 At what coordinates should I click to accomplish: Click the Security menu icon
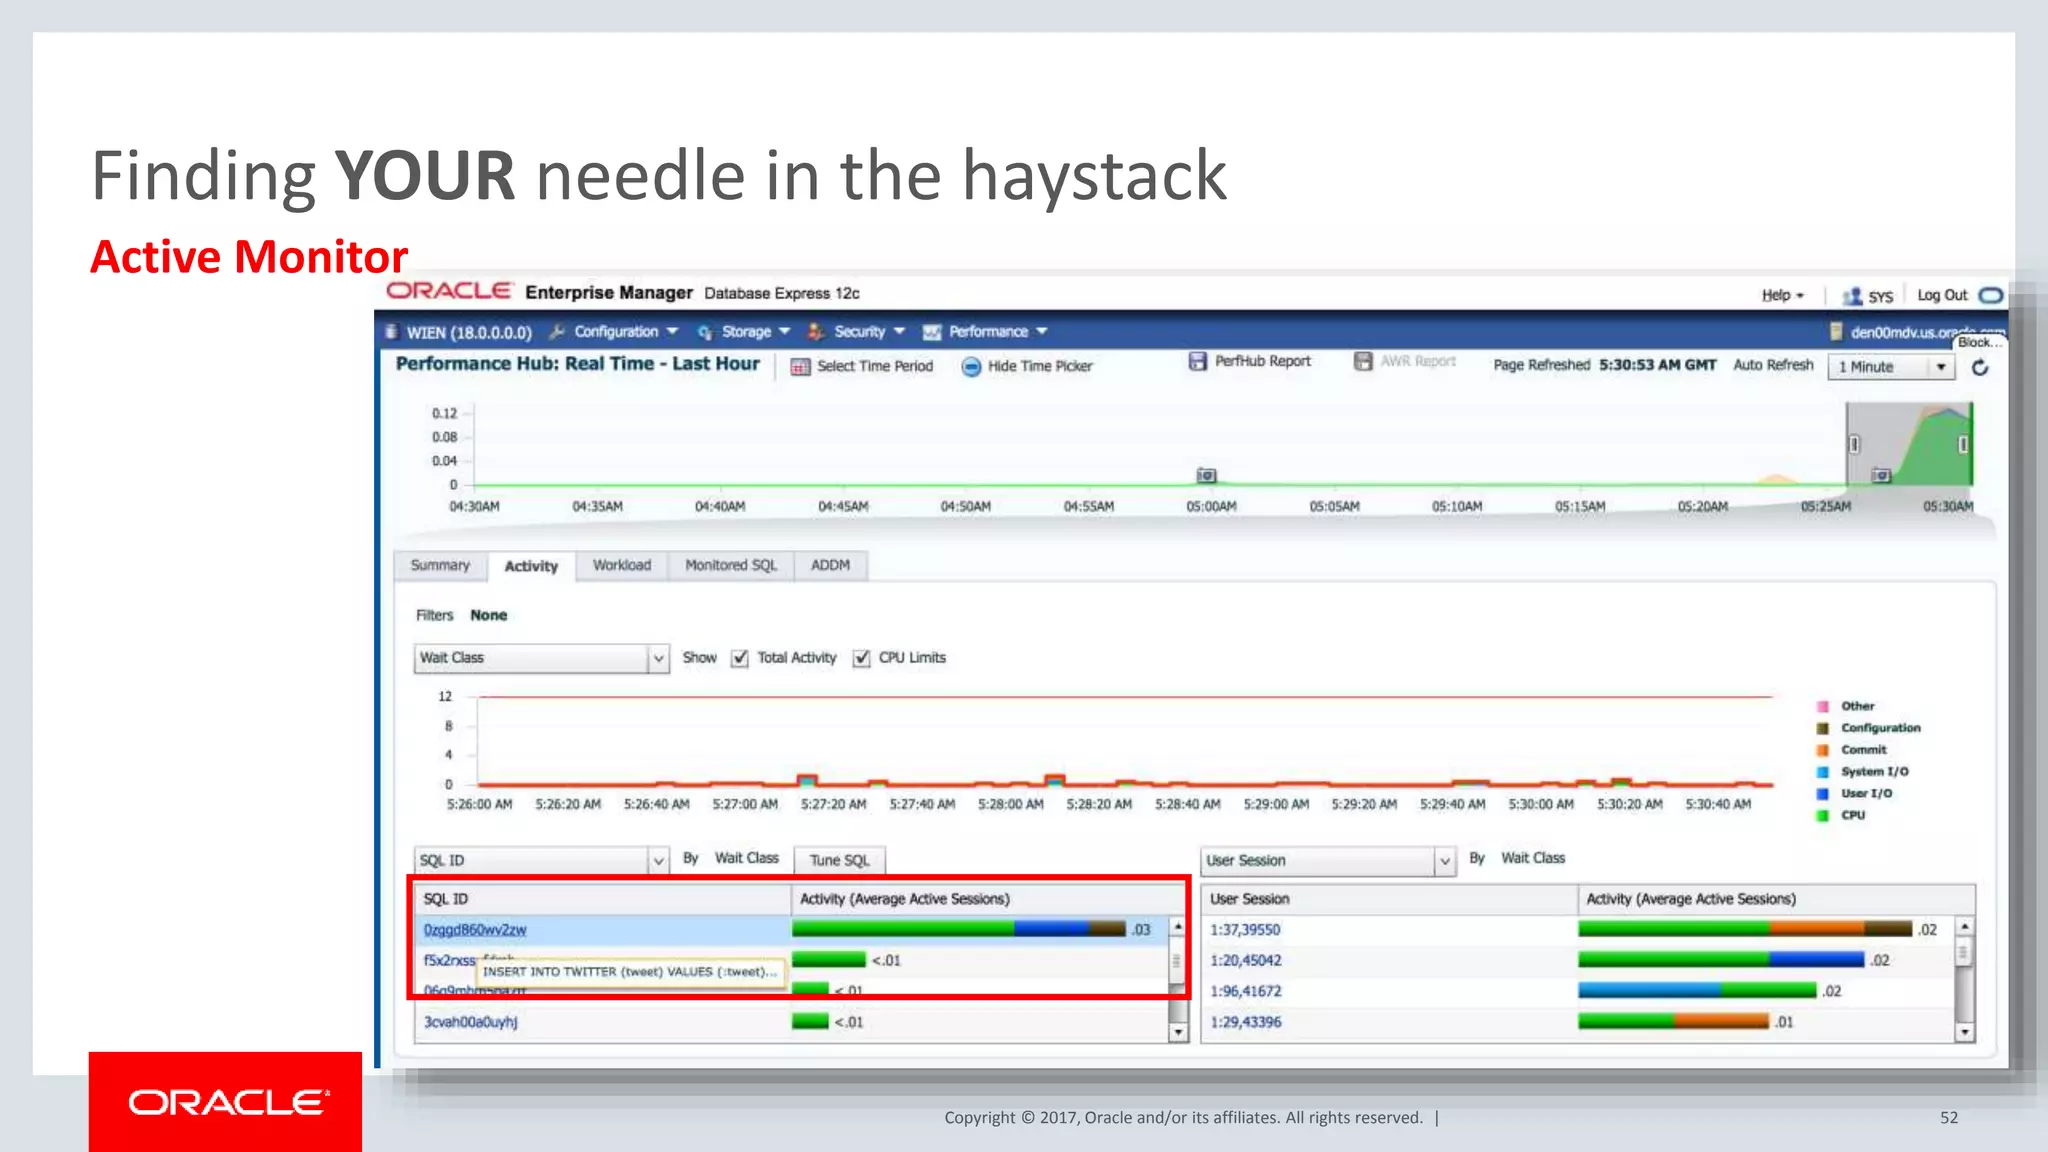click(816, 332)
